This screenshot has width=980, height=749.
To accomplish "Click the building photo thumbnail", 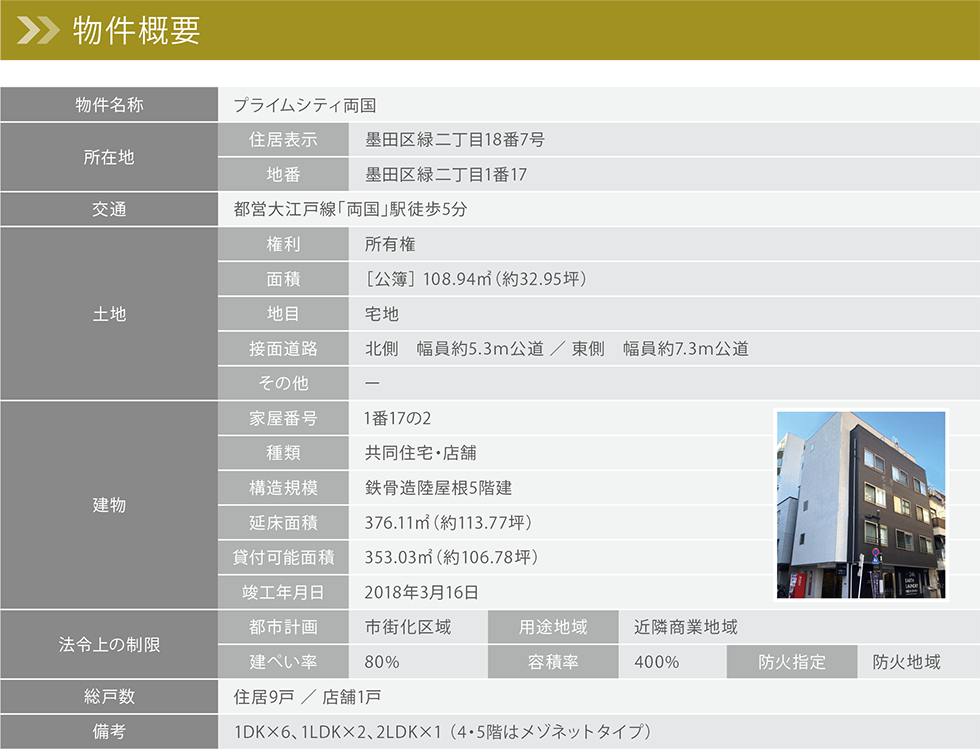I will 861,504.
